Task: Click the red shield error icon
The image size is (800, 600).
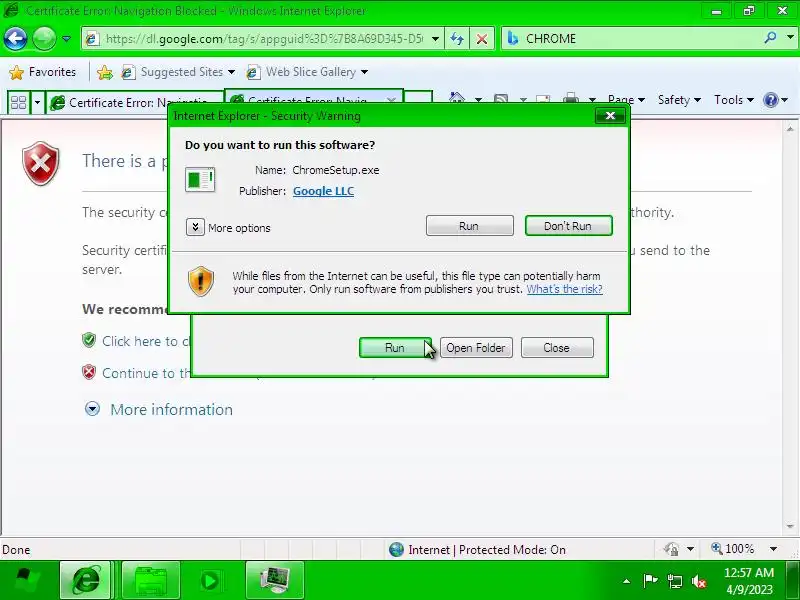Action: (x=40, y=163)
